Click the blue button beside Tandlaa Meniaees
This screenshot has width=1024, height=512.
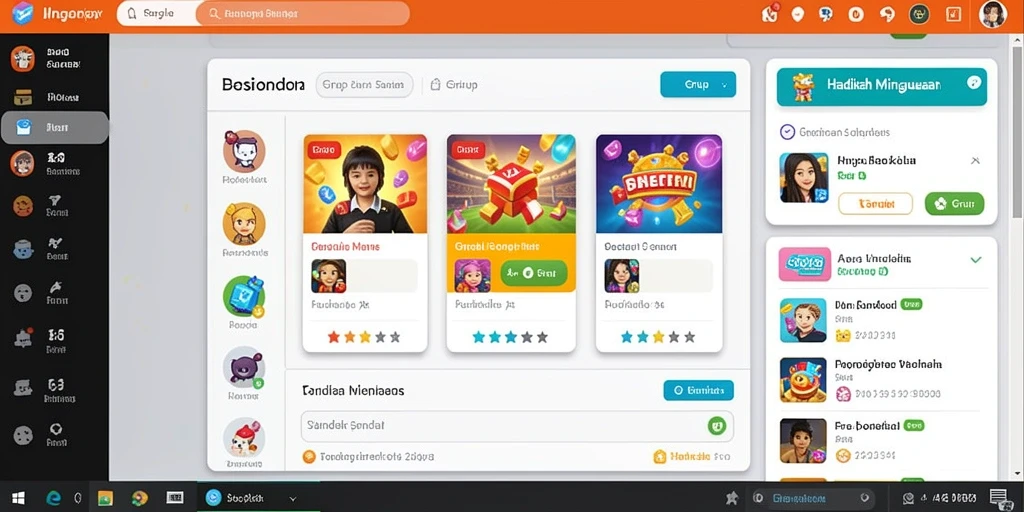tap(698, 391)
